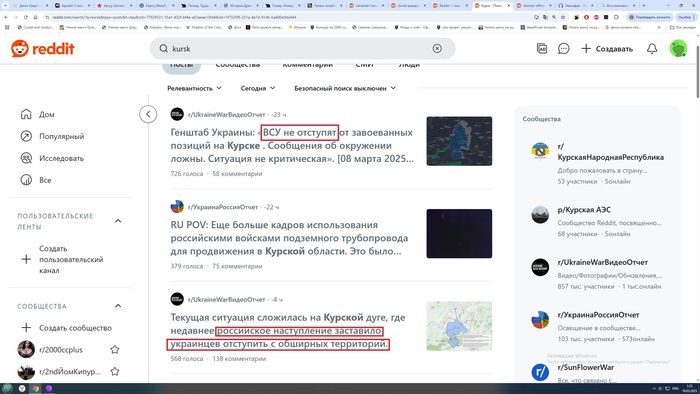Viewport: 700px width, 394px height.
Task: Open r/2000ccplus community avatar
Action: 26,349
